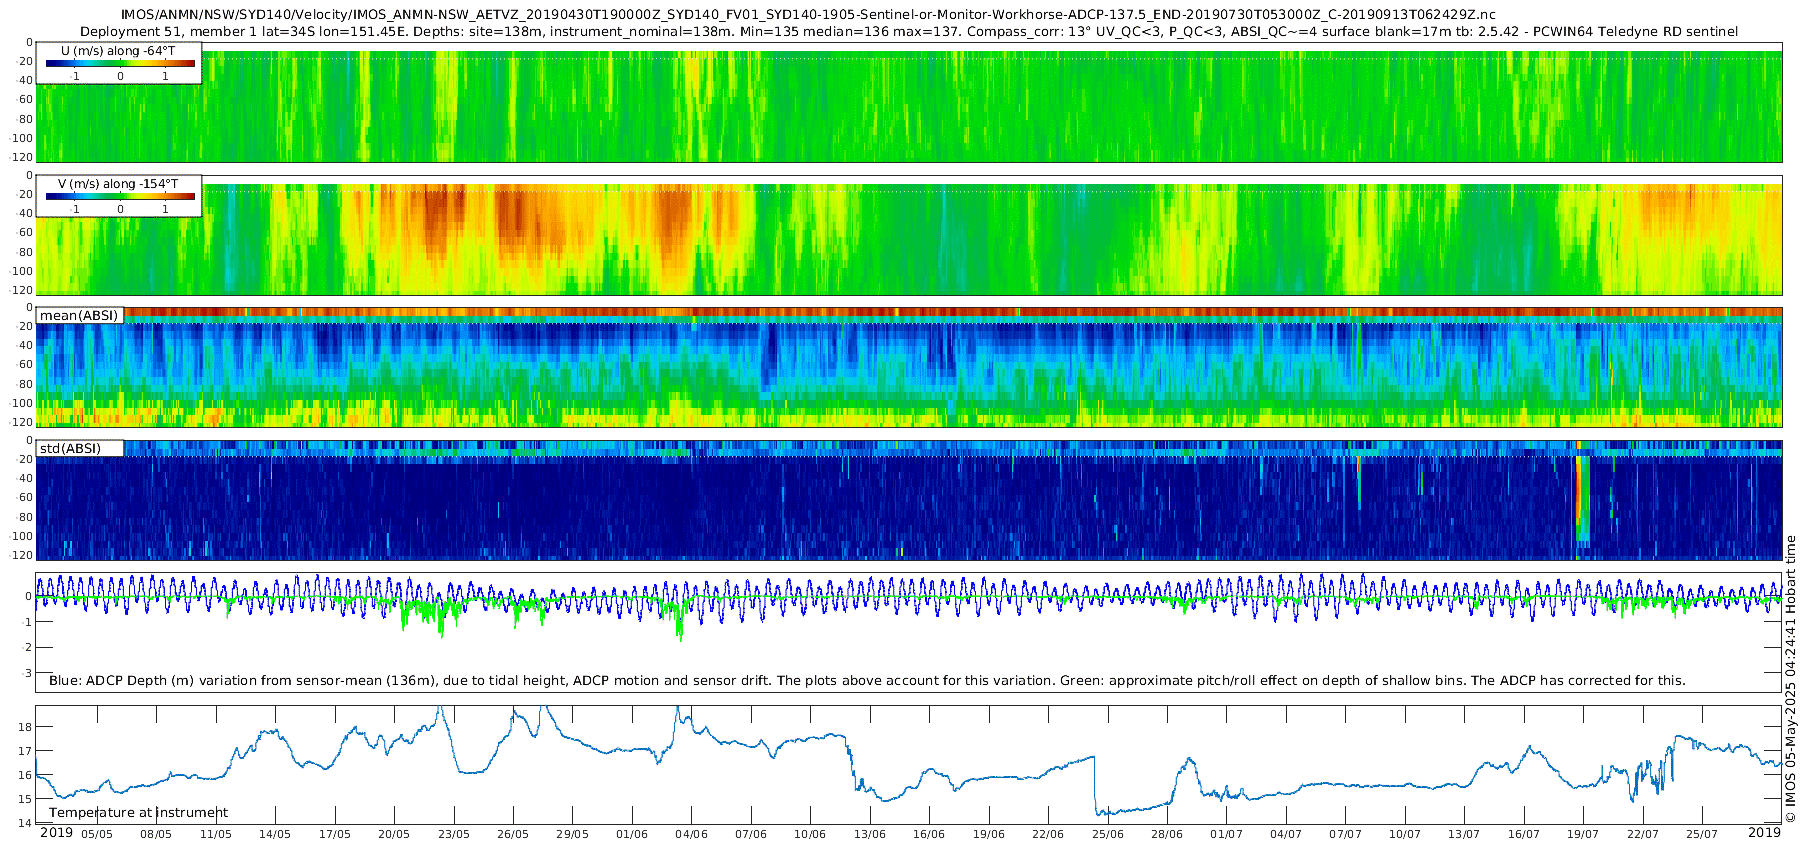Select the 13/06 date tick label

[x=869, y=834]
